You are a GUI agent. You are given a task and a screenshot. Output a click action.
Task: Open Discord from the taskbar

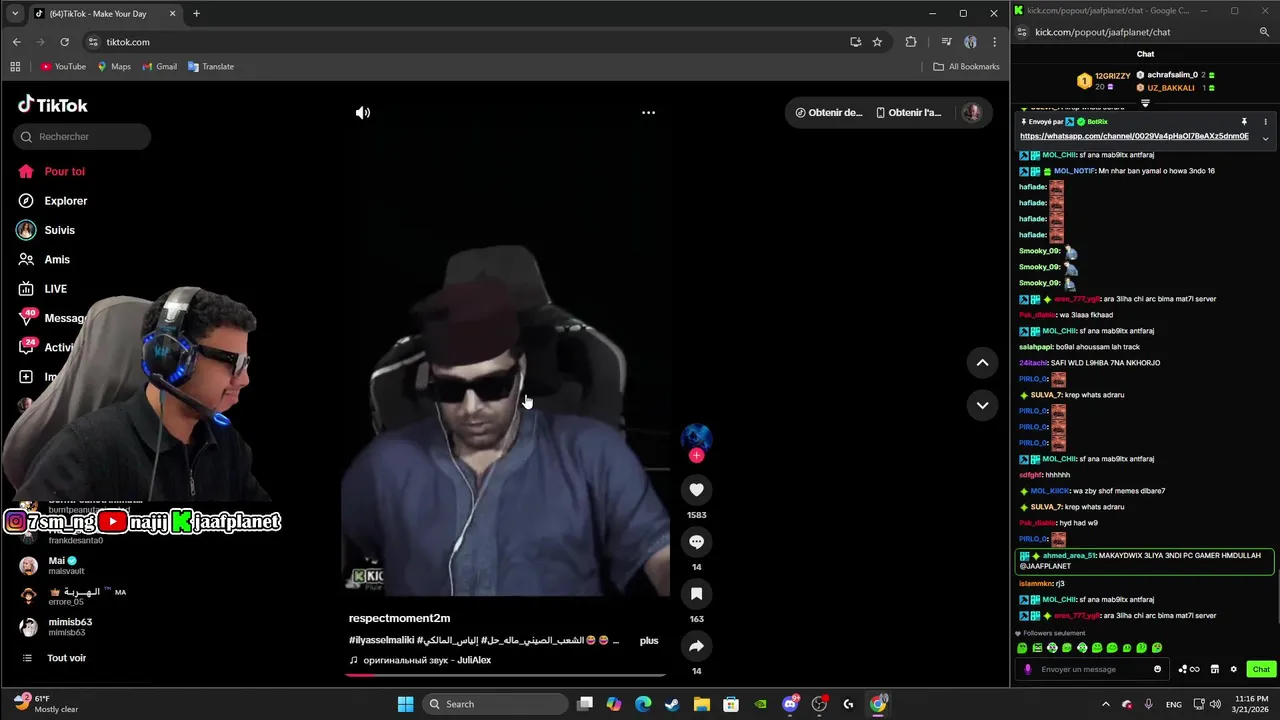click(790, 704)
